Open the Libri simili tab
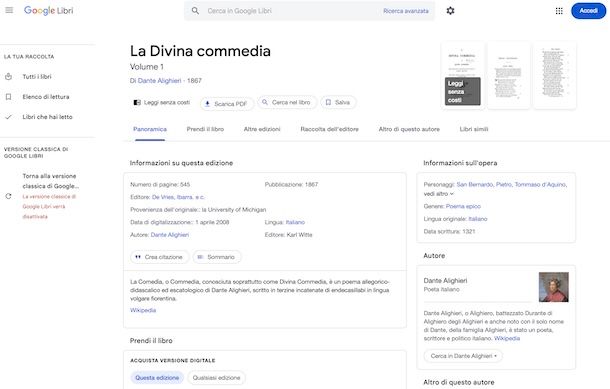The height and width of the screenshot is (389, 610). point(474,129)
